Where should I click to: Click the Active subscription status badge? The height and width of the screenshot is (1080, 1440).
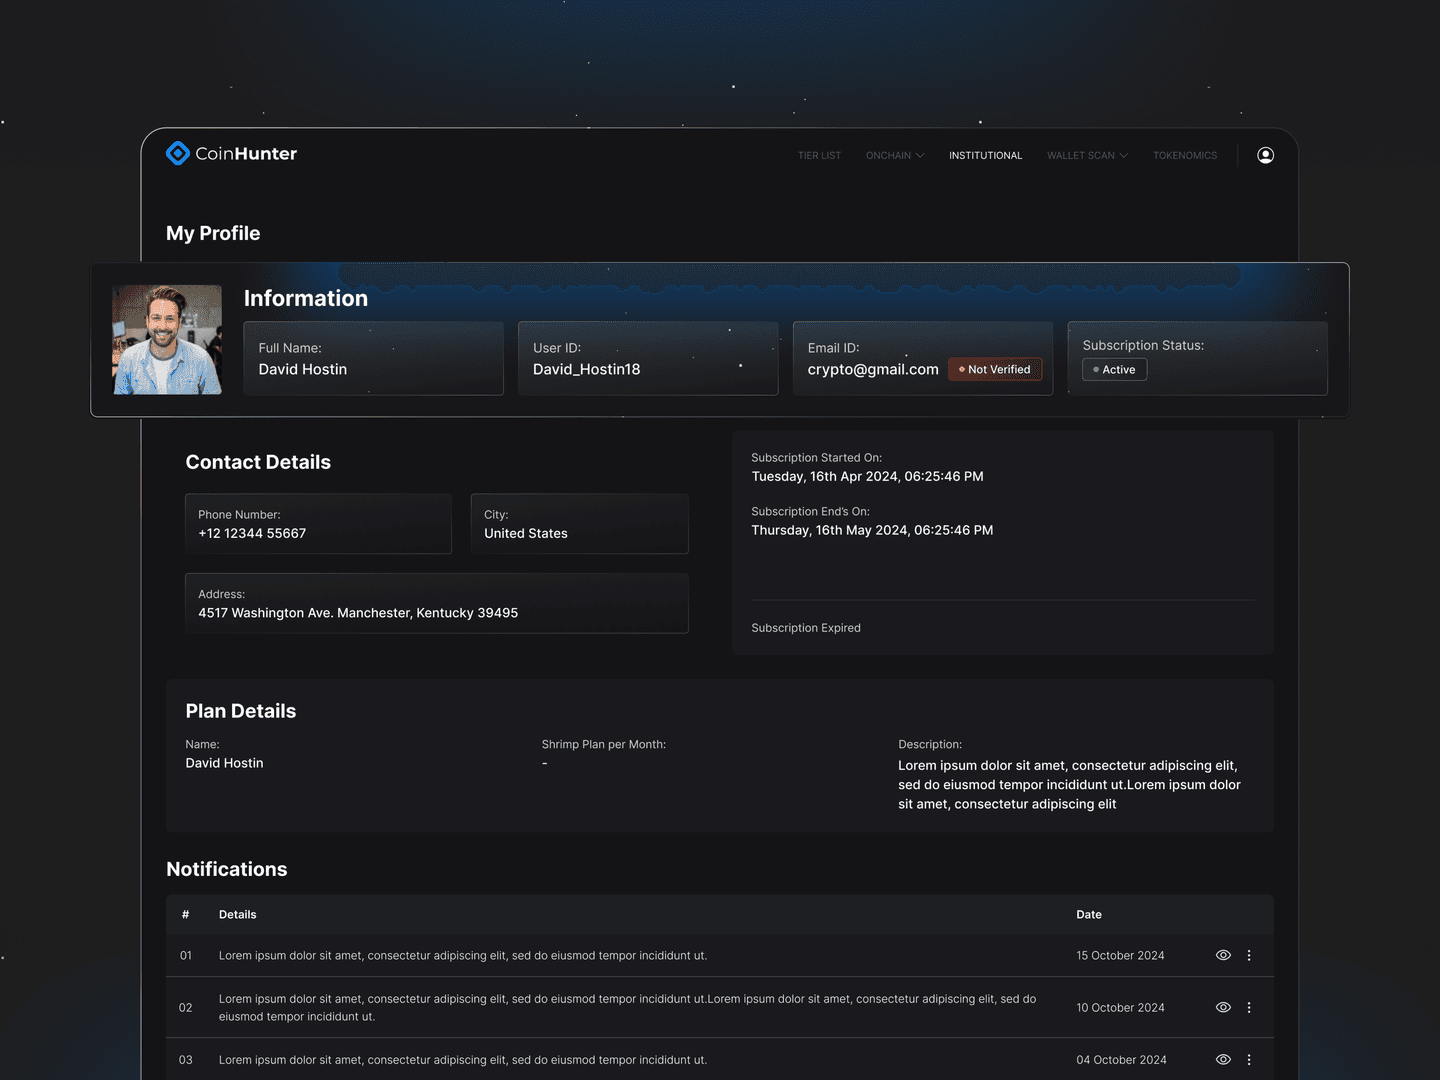point(1114,370)
